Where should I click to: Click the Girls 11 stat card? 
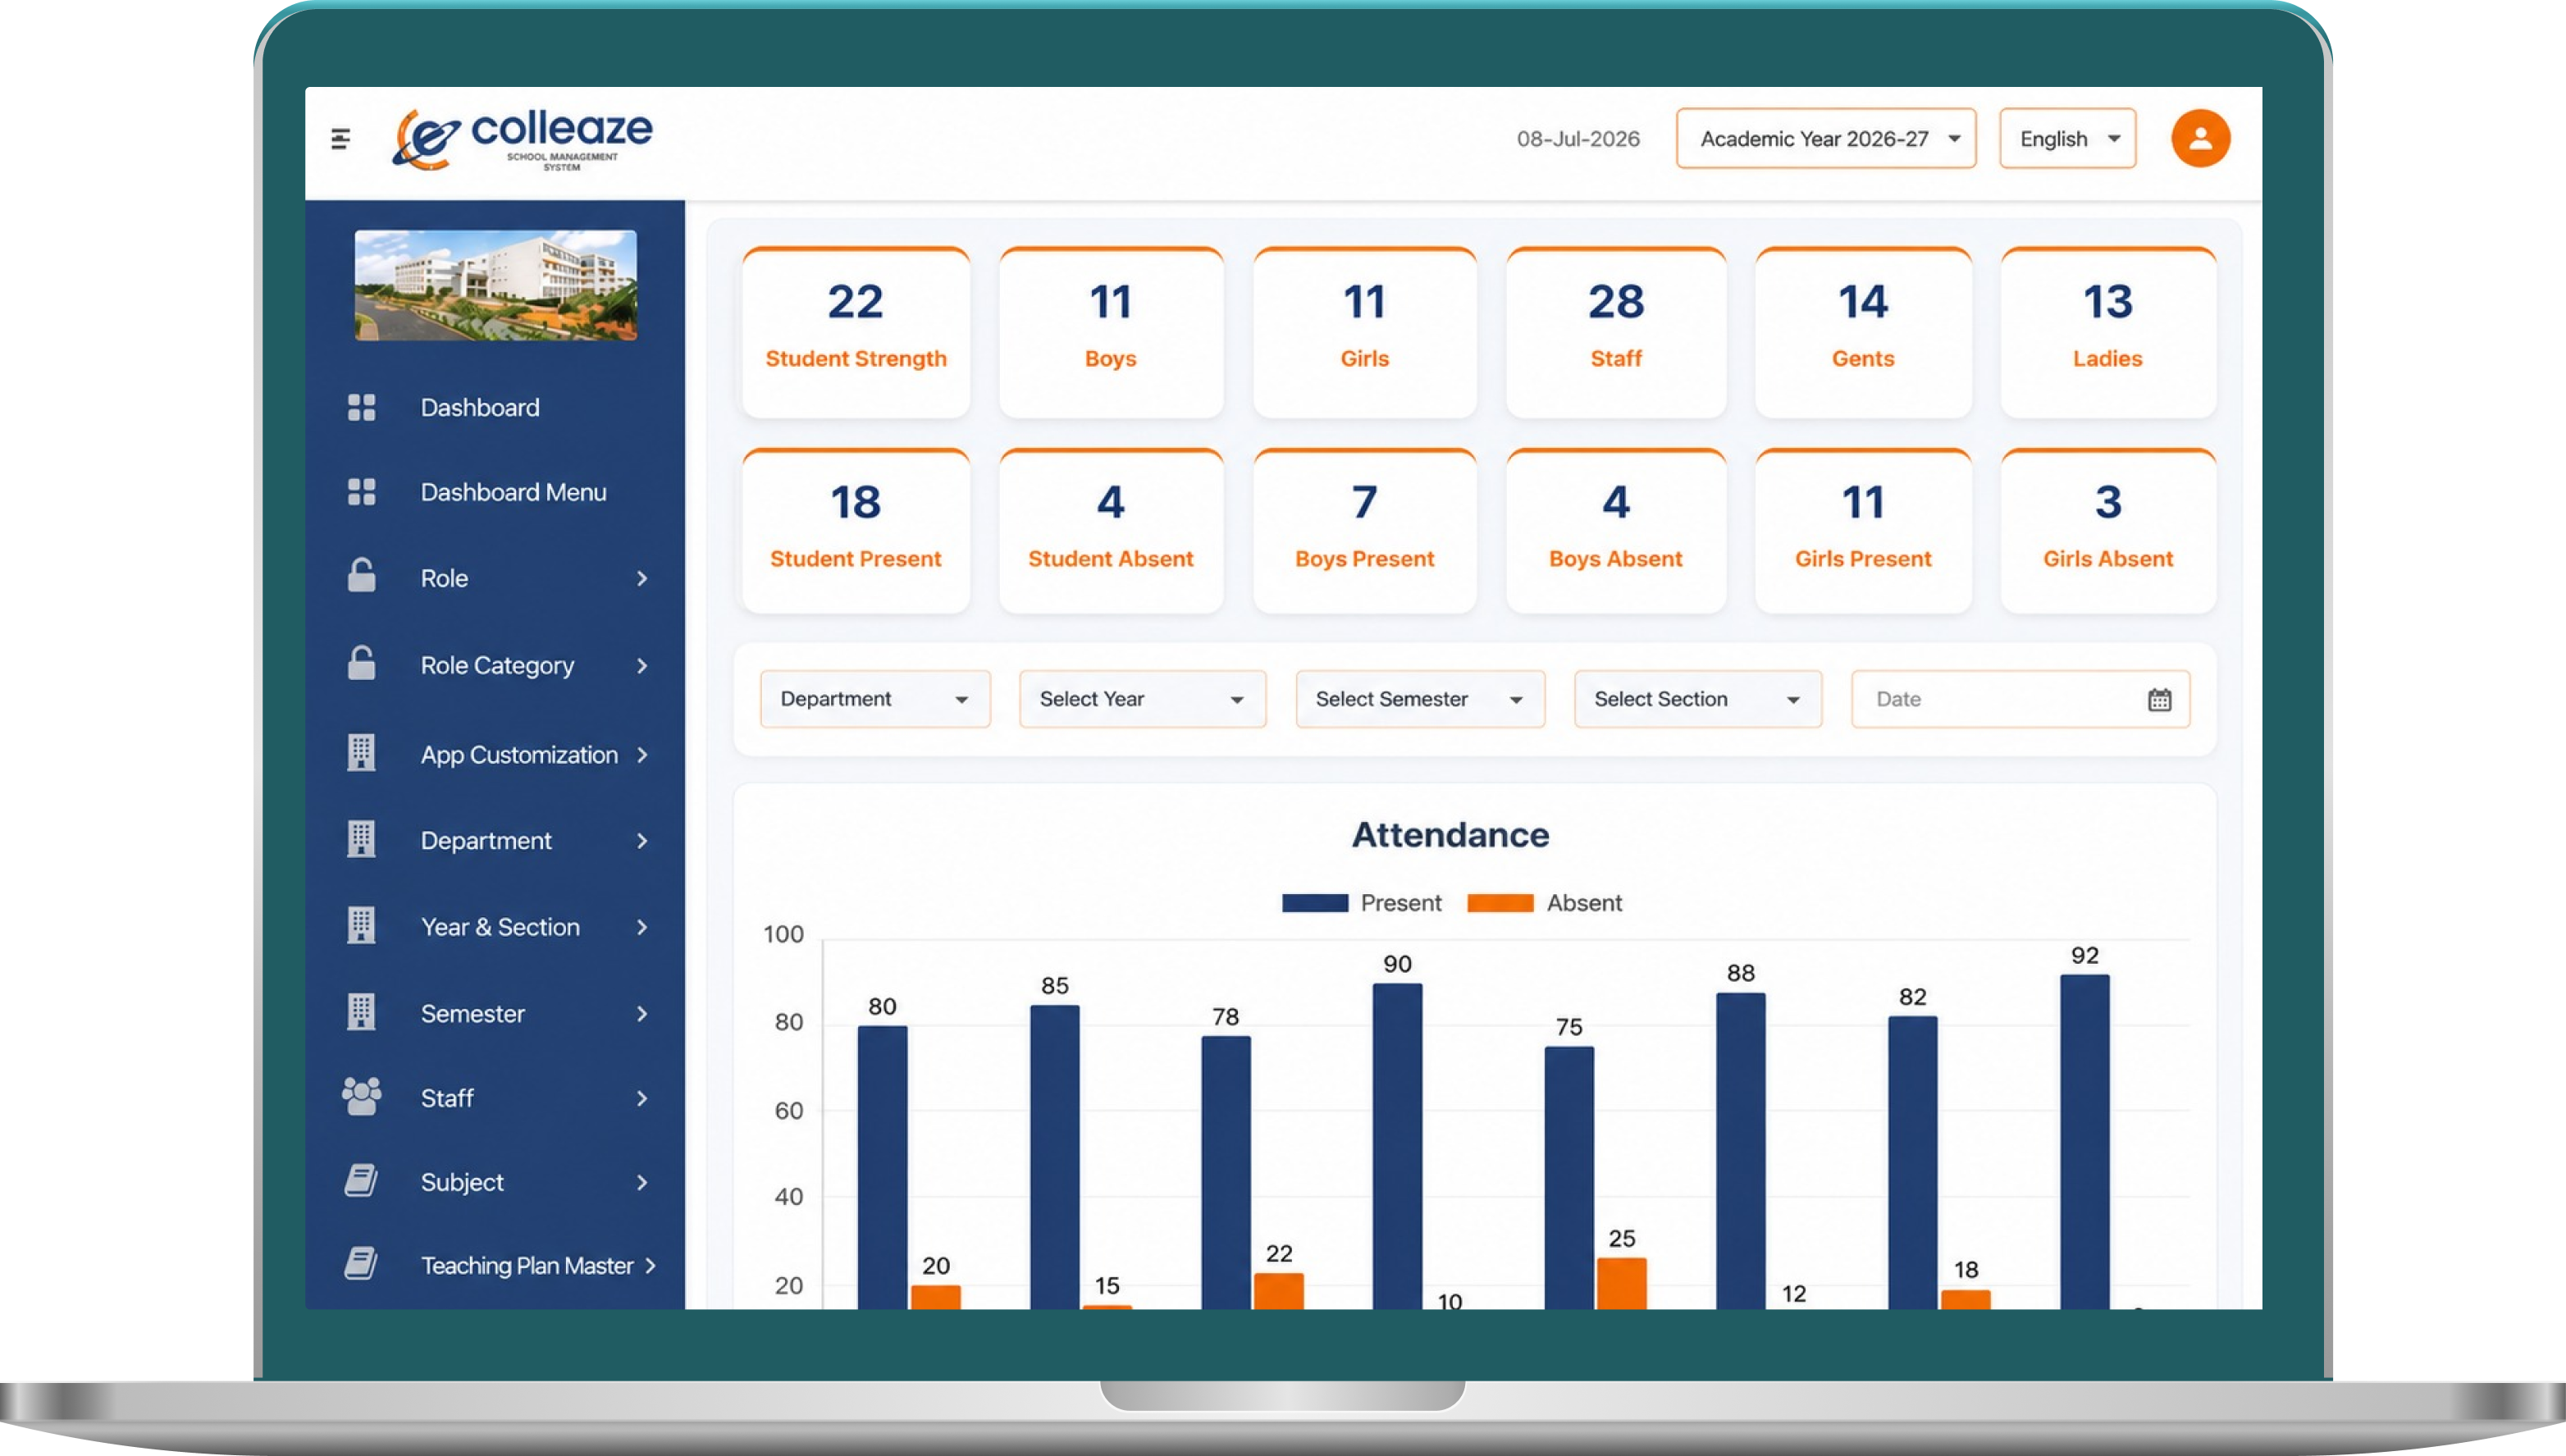(x=1365, y=333)
